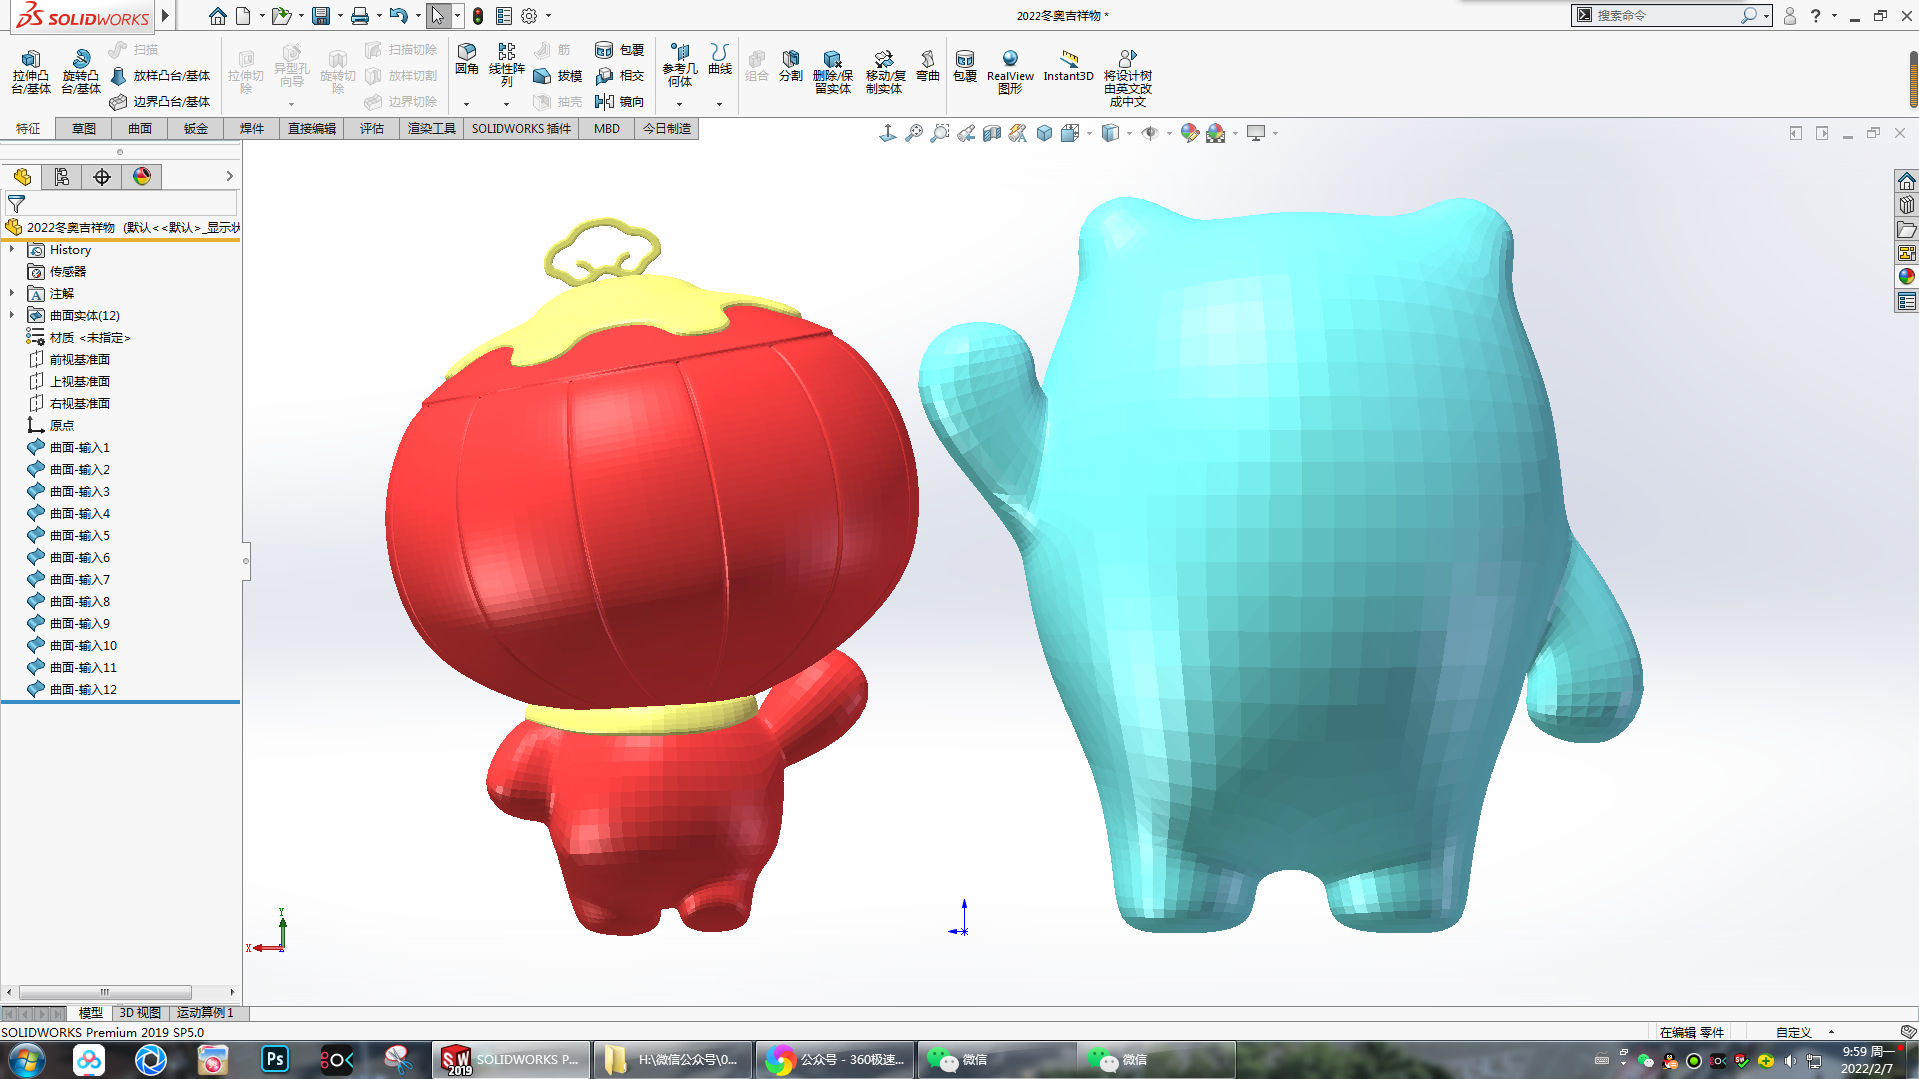Switch to the 评估 evaluate tab
This screenshot has width=1919, height=1079.
click(x=372, y=129)
